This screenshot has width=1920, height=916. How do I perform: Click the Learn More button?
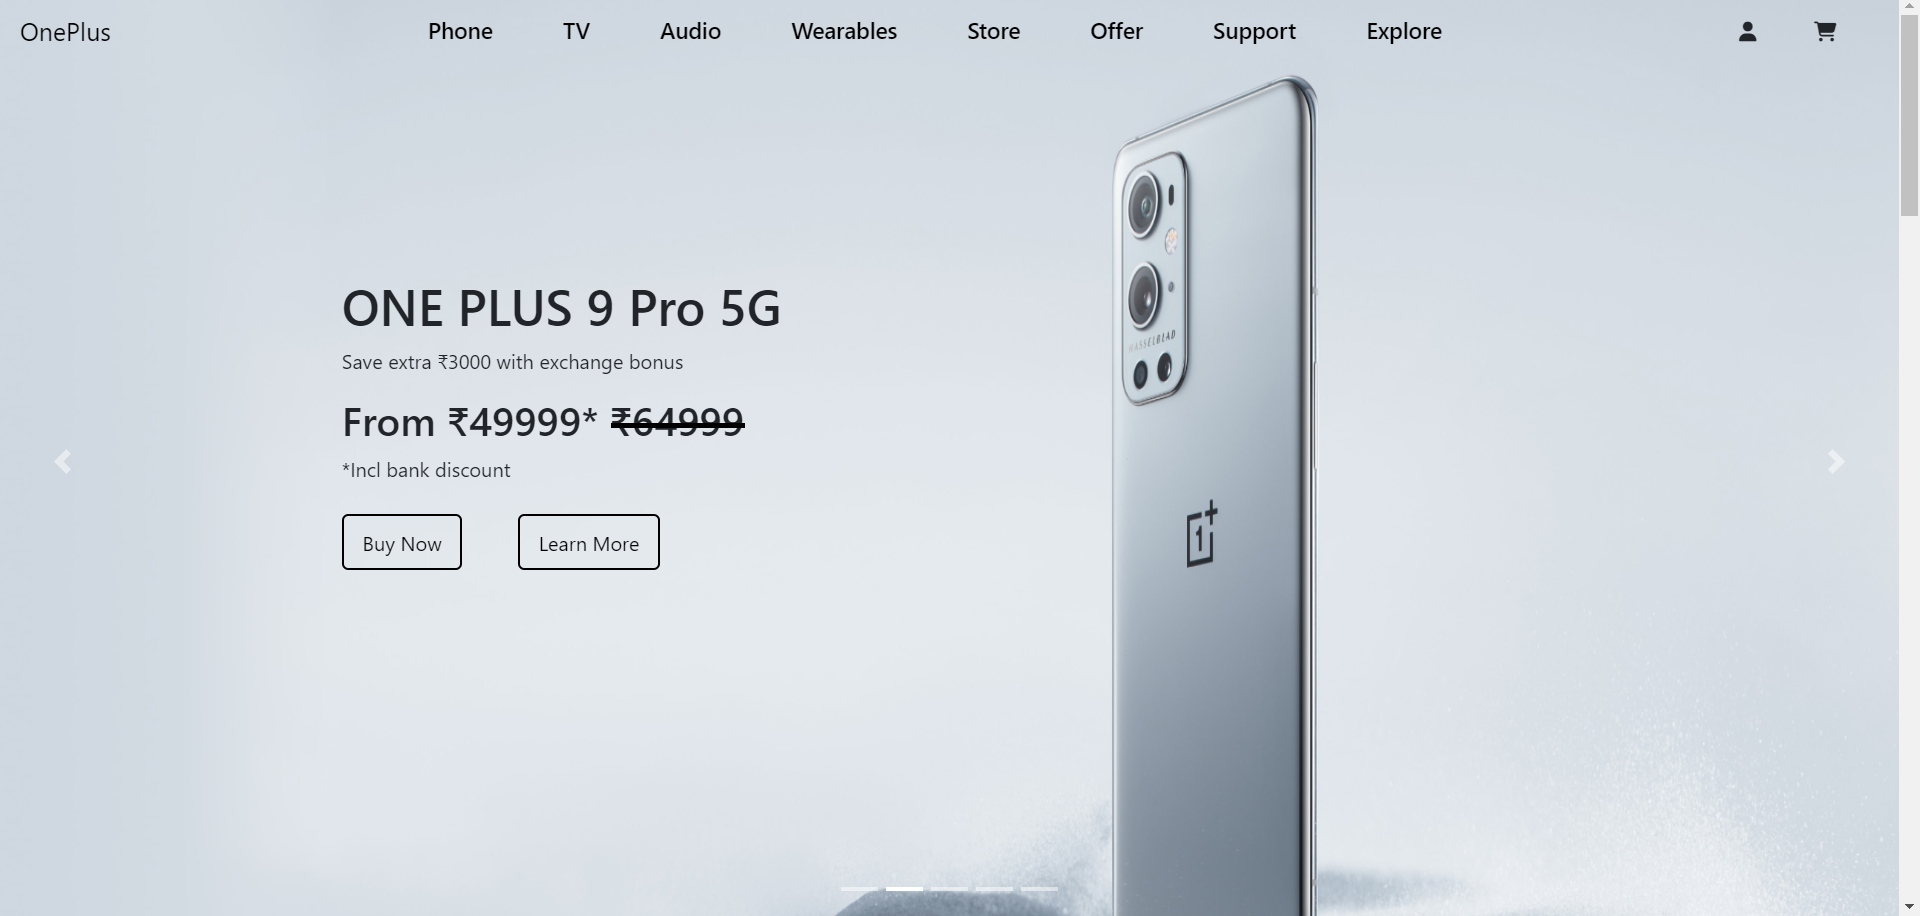coord(589,542)
